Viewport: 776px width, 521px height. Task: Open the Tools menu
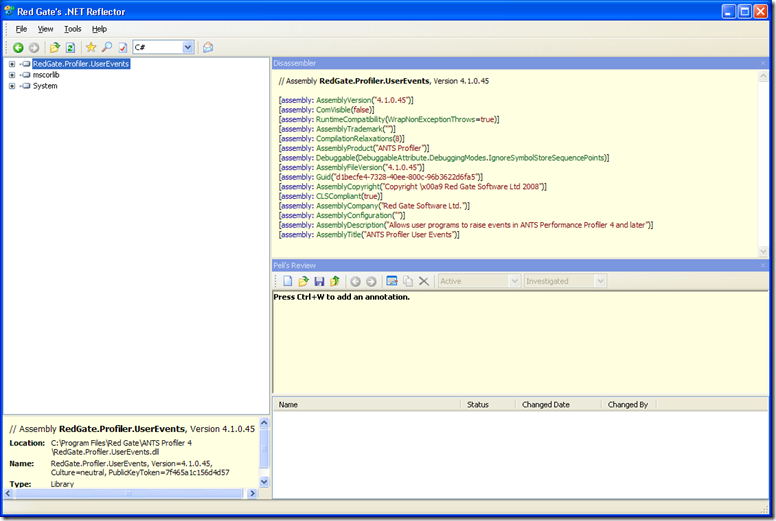tap(73, 29)
